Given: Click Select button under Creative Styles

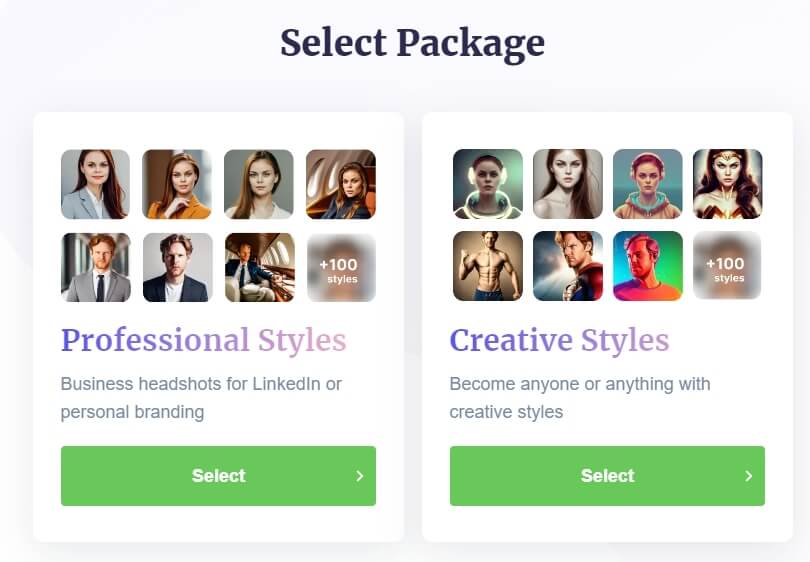Looking at the screenshot, I should [607, 476].
